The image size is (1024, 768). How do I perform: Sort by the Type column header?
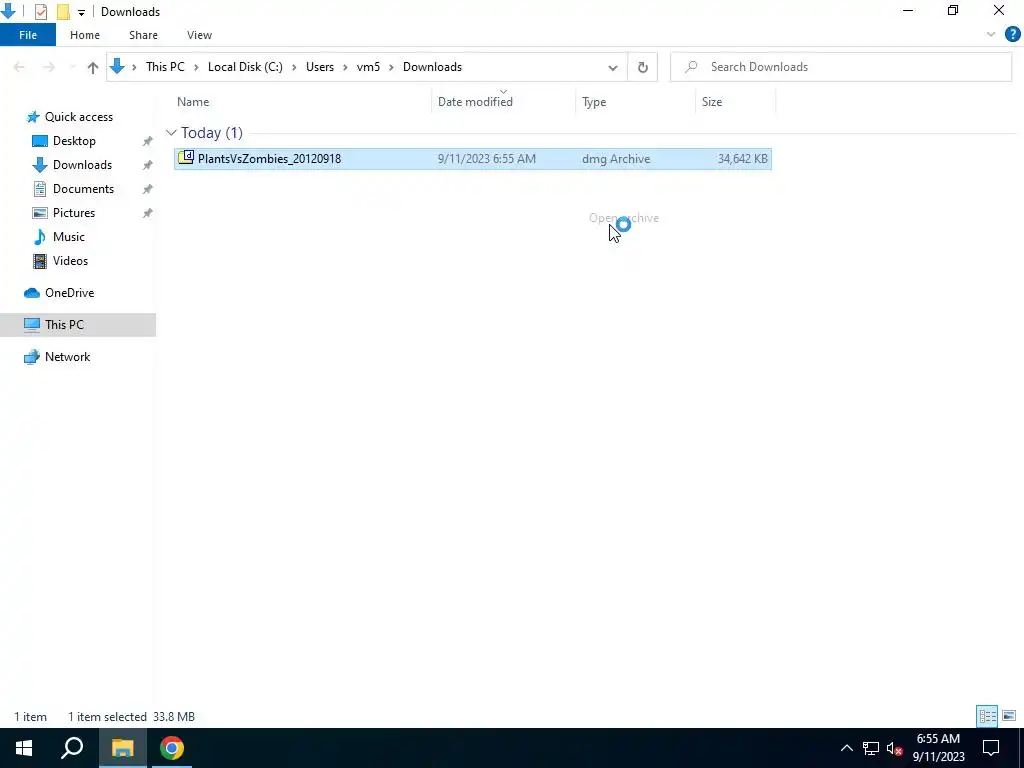click(x=594, y=102)
